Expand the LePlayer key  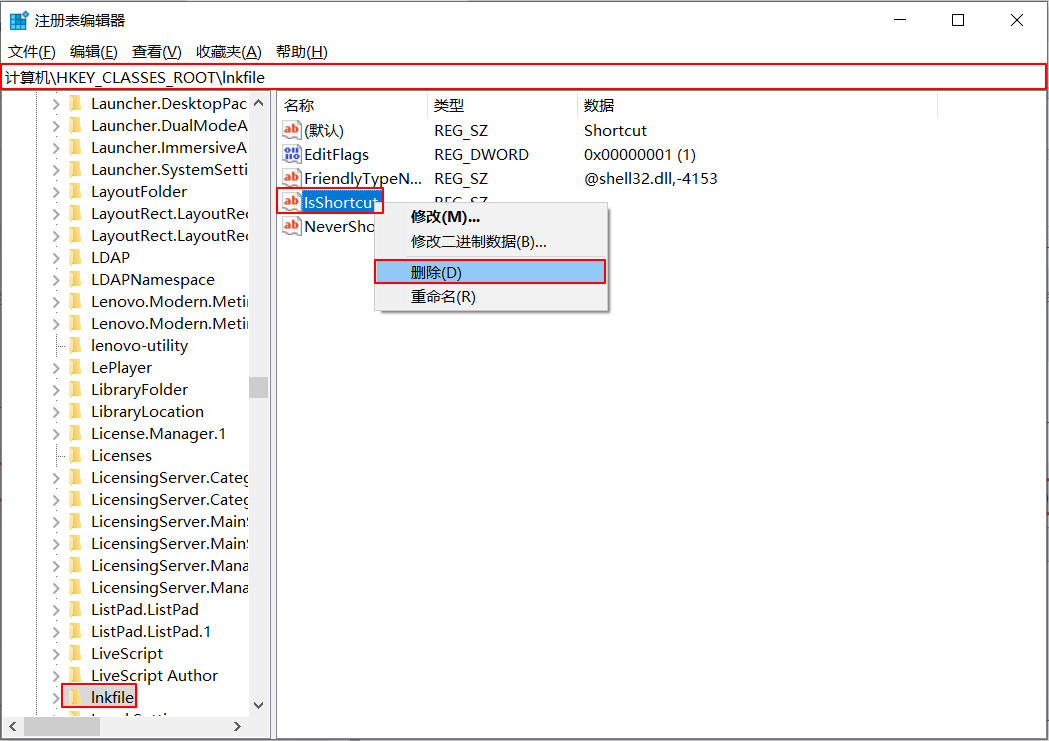[x=56, y=367]
